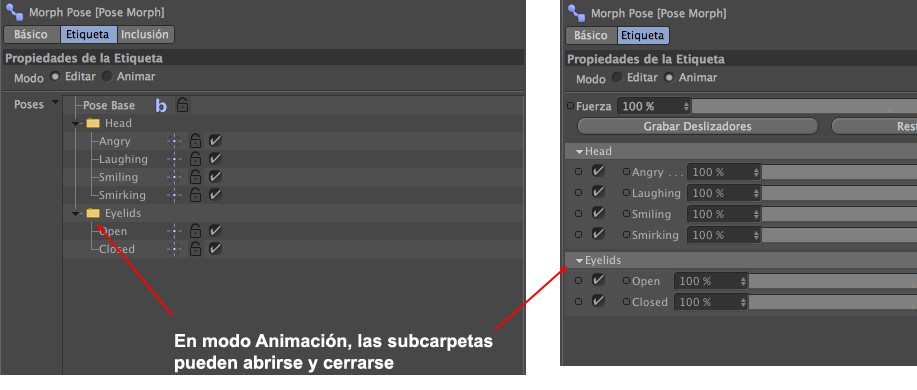The height and width of the screenshot is (390, 917).
Task: Select the Smirking pose name in the tree
Action: pyautogui.click(x=122, y=195)
